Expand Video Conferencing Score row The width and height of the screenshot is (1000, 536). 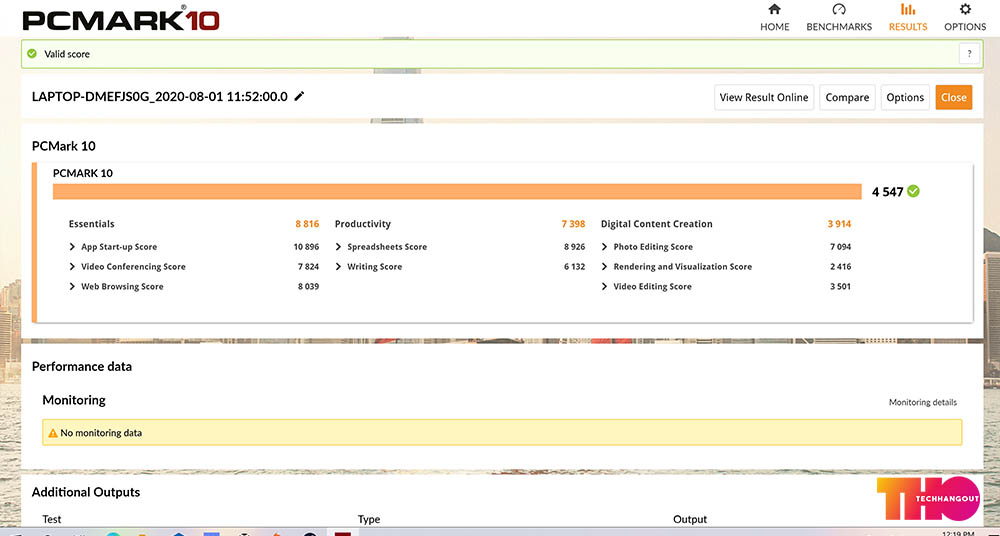(73, 267)
